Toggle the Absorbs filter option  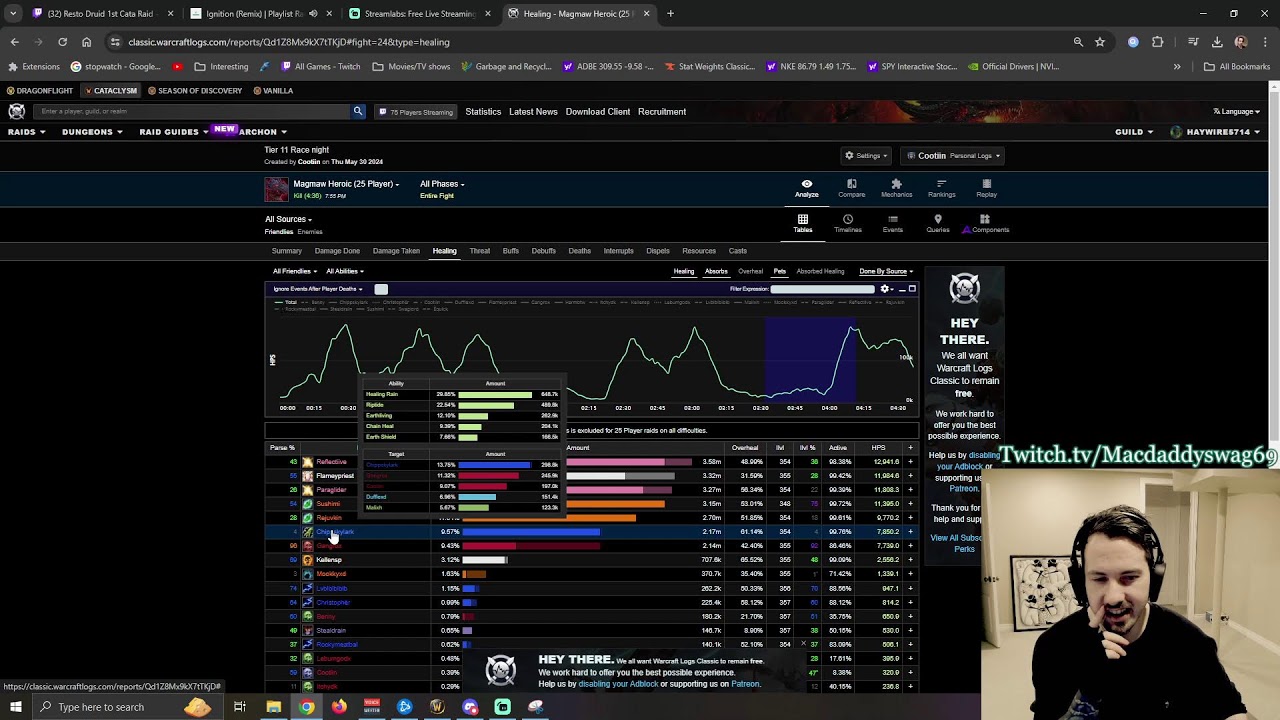click(x=716, y=271)
